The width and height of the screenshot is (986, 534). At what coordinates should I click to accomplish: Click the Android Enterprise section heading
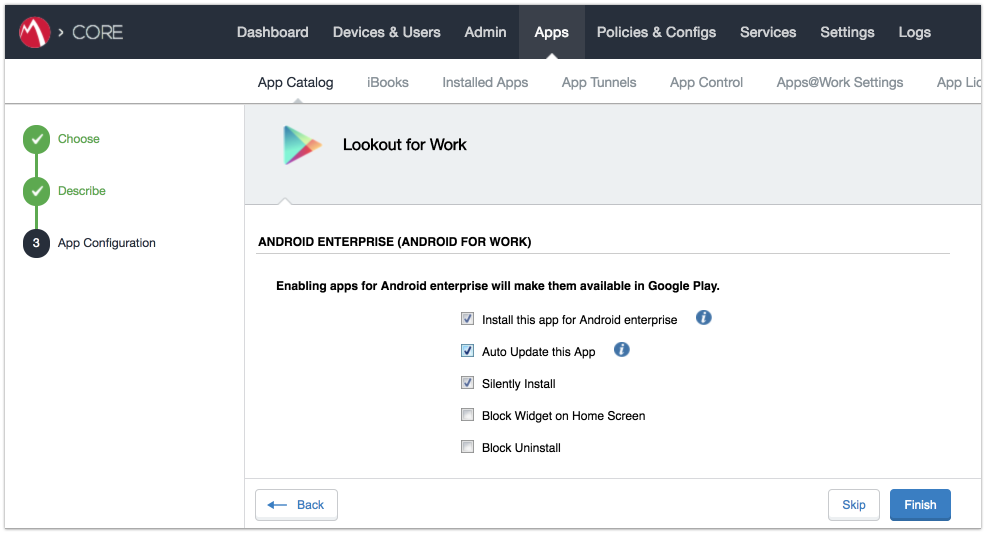point(394,242)
